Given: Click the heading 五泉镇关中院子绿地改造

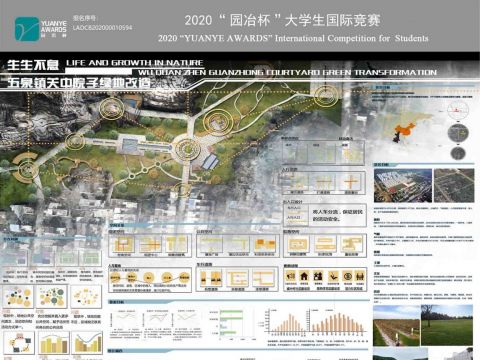Looking at the screenshot, I should (x=79, y=83).
